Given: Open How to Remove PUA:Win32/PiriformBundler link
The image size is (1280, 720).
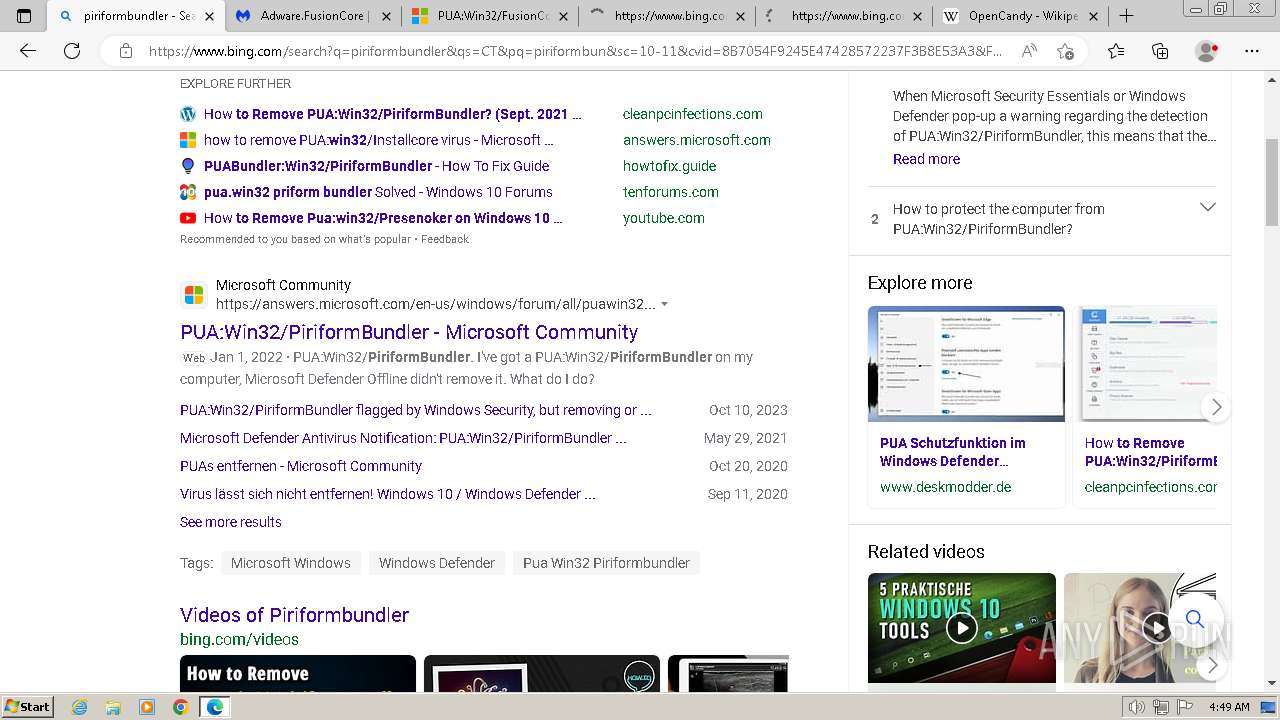Looking at the screenshot, I should [392, 114].
